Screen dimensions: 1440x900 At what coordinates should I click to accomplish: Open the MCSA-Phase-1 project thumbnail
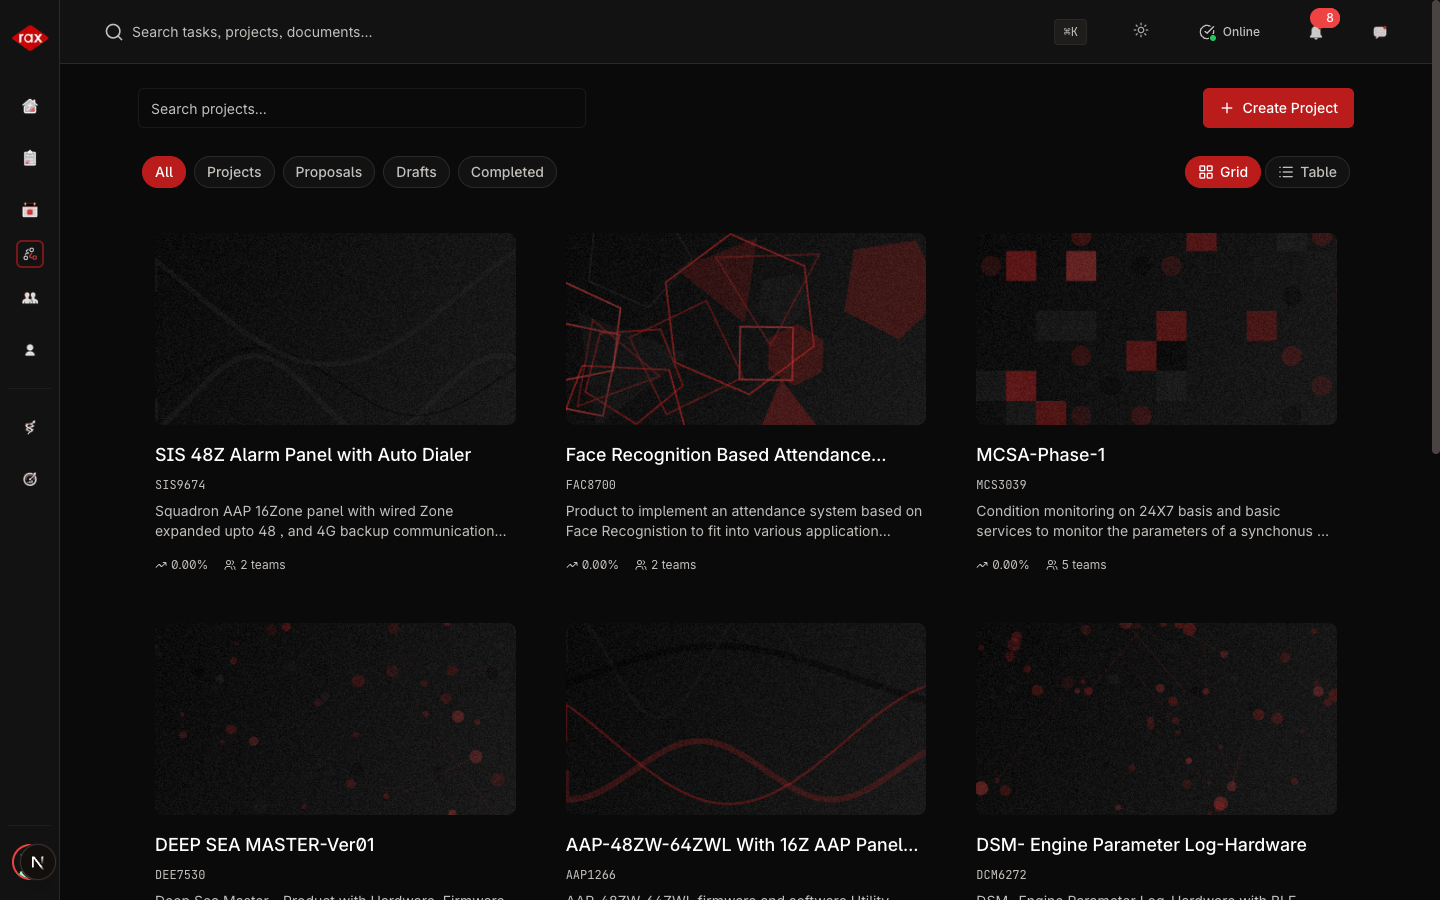click(x=1156, y=329)
